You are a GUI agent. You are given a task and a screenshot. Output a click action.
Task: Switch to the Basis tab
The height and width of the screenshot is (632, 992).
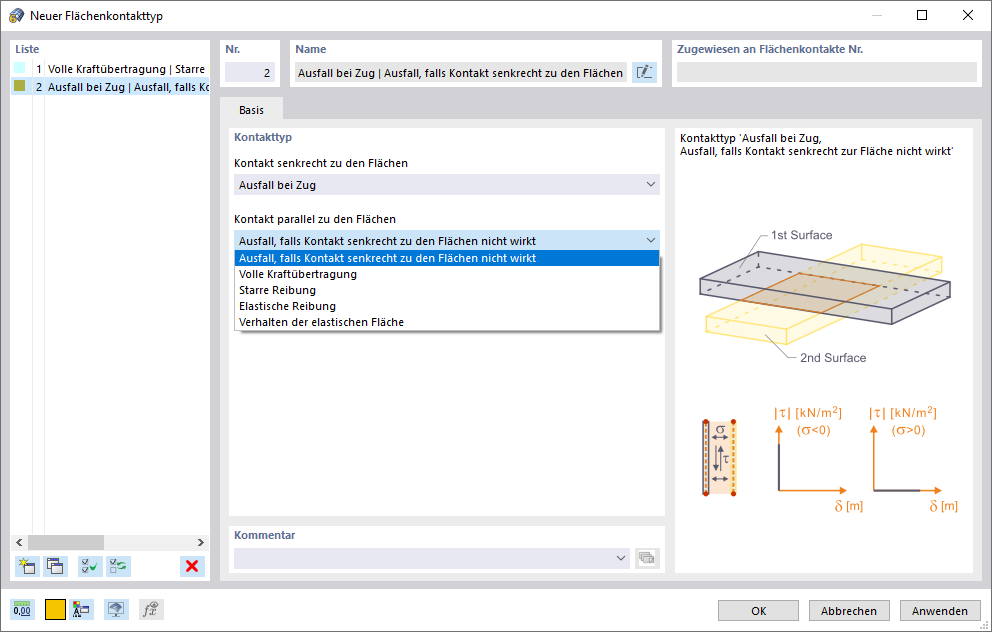(251, 109)
